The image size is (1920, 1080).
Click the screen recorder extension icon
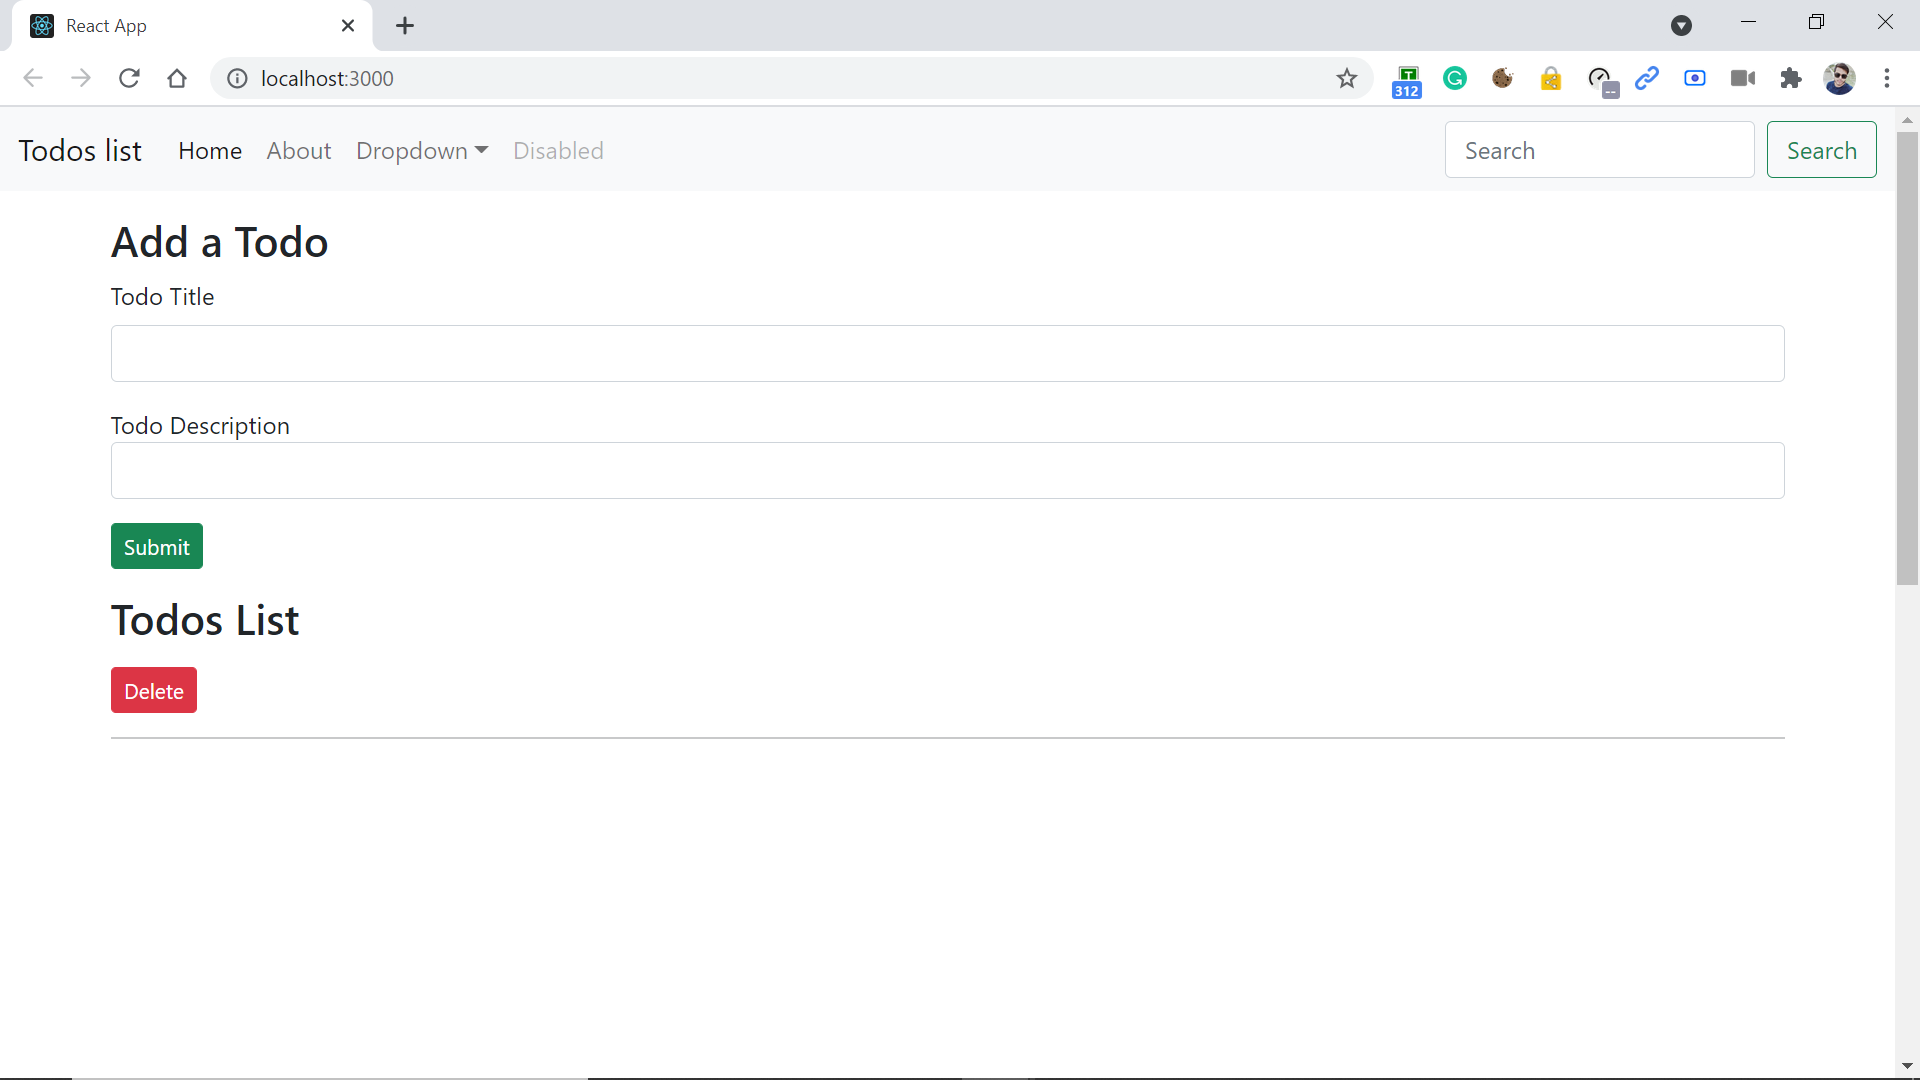click(x=1695, y=78)
